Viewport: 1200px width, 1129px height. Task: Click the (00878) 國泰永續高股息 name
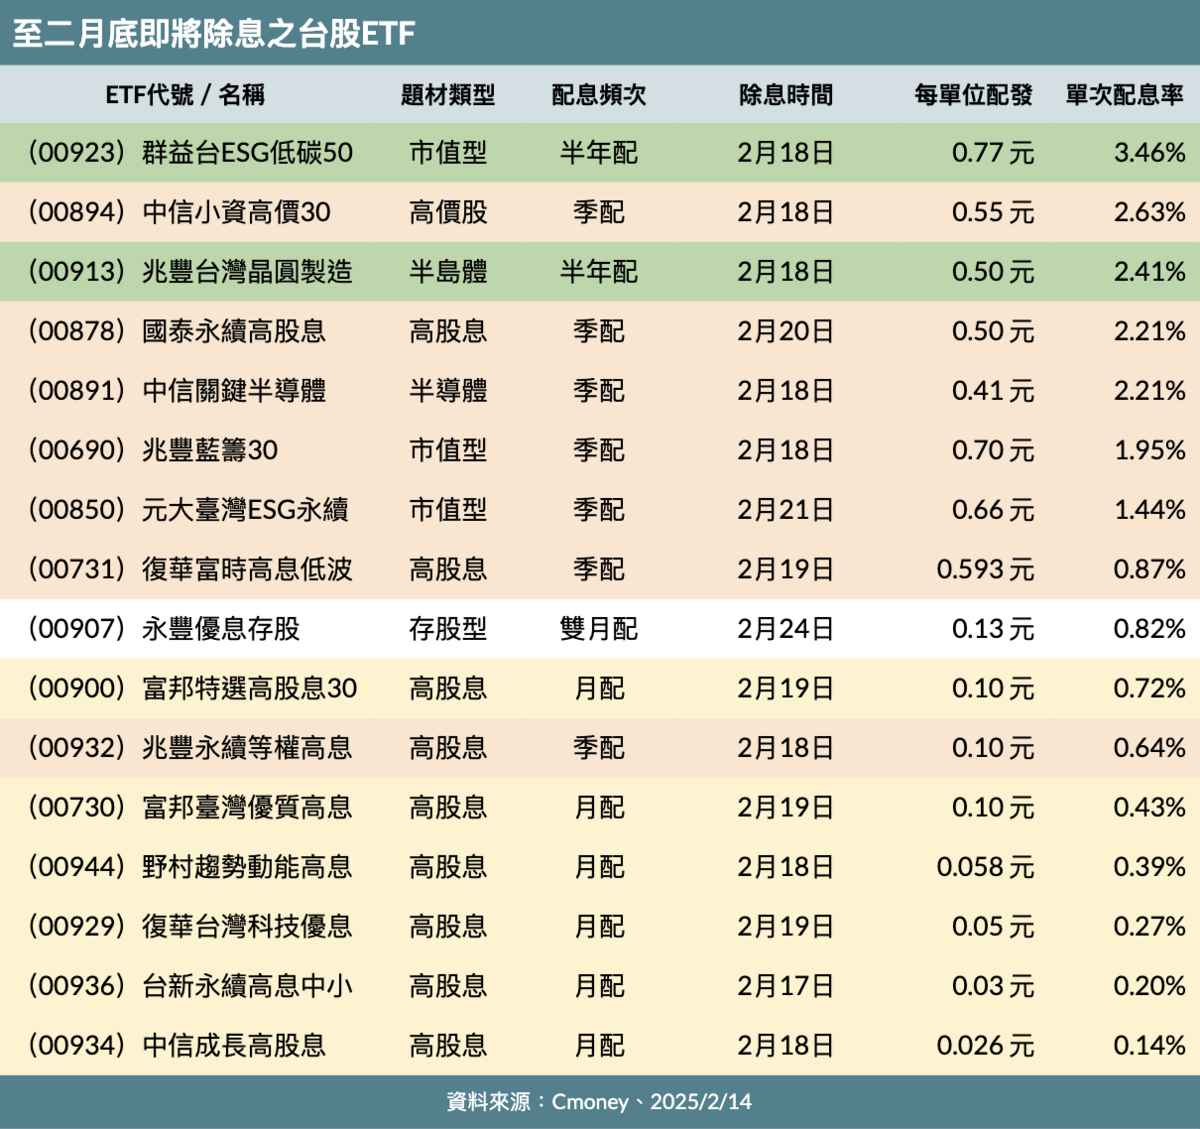coord(177,331)
